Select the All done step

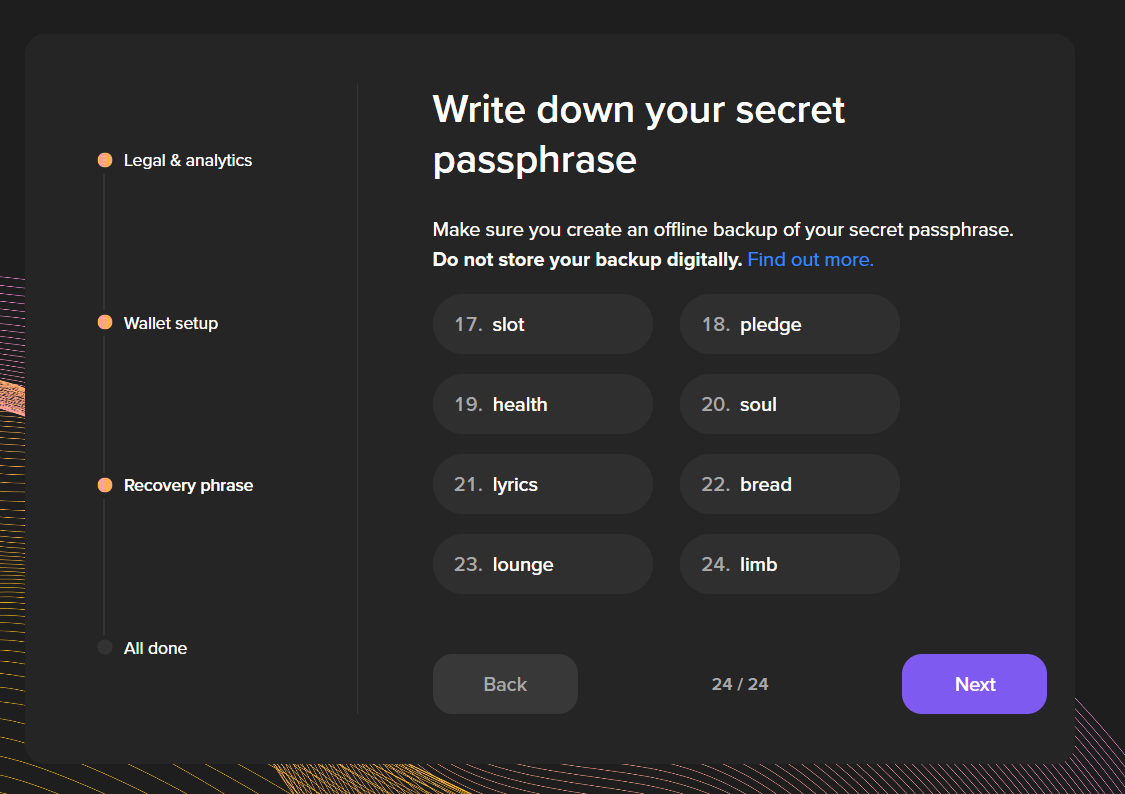(155, 647)
